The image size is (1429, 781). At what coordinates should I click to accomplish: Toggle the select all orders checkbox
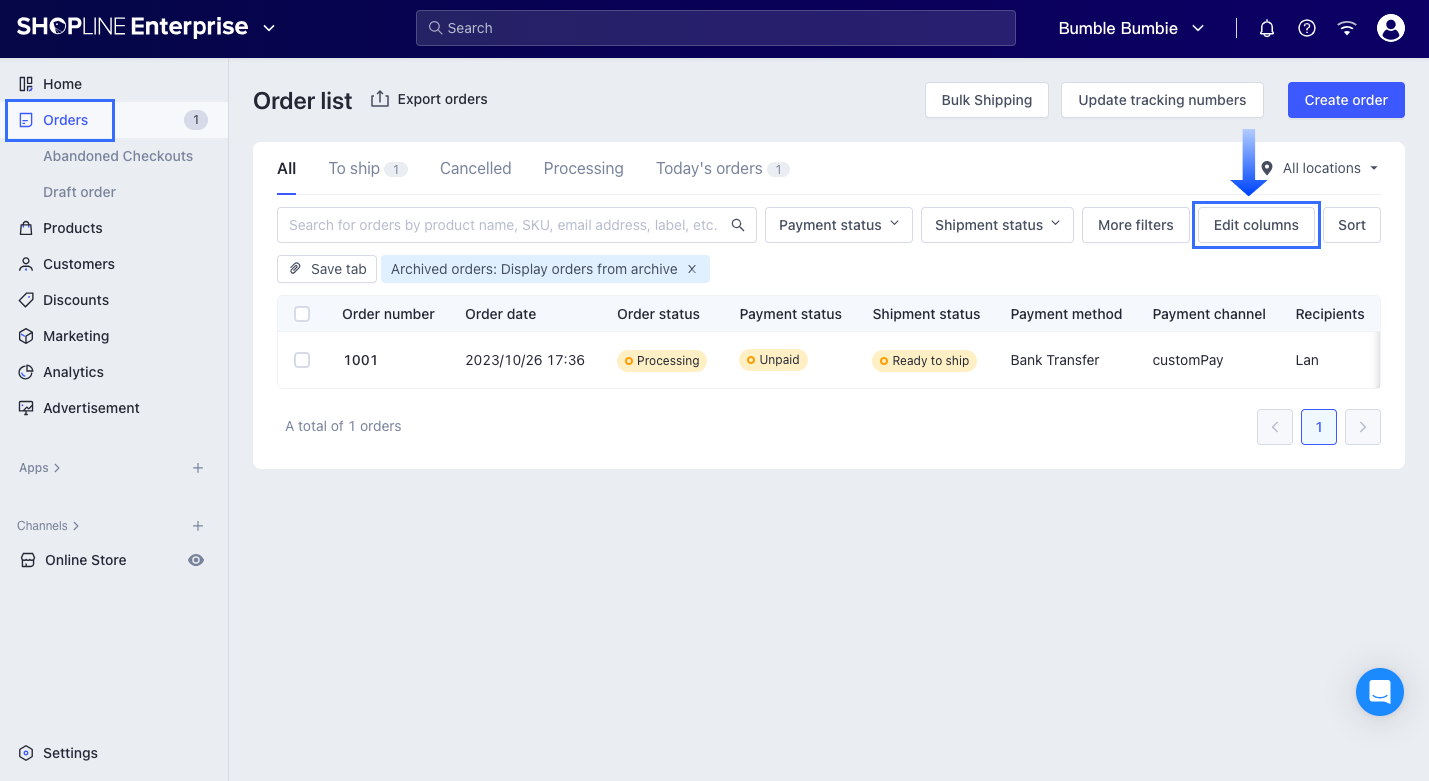click(302, 314)
